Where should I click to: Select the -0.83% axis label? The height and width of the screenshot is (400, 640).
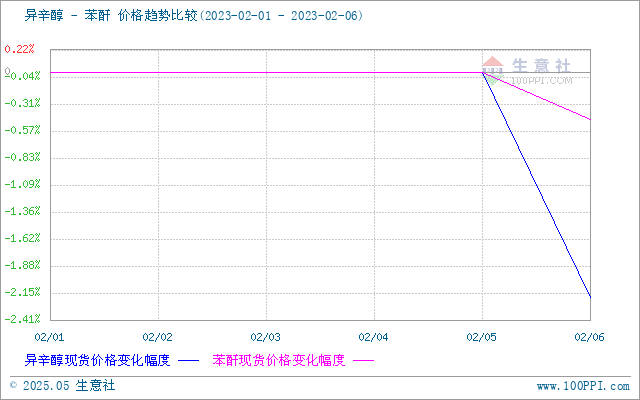pos(22,157)
